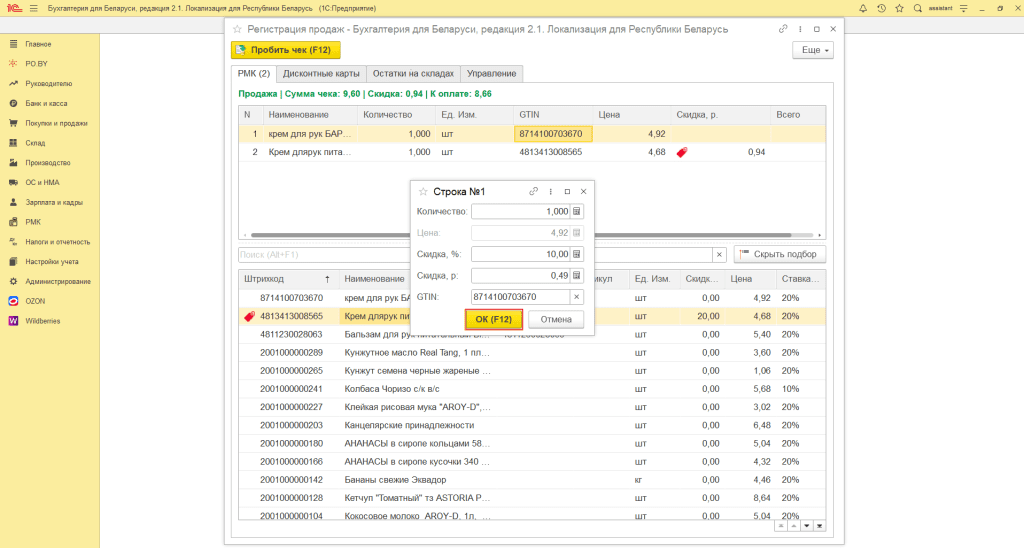Click the 1C logo icon
The height and width of the screenshot is (548, 1024).
pos(14,8)
